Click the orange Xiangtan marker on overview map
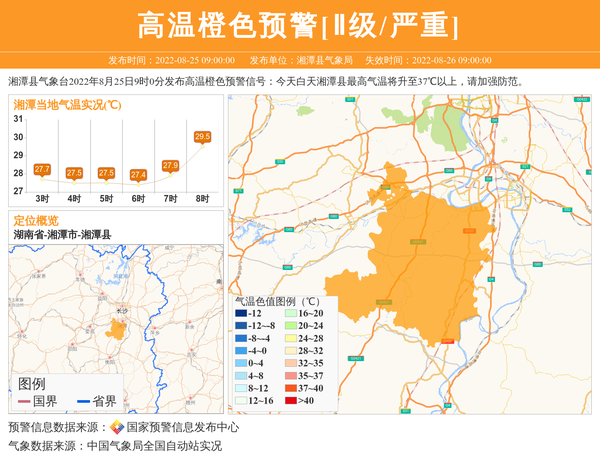Screen dimensions: 600x471 coord(115,325)
